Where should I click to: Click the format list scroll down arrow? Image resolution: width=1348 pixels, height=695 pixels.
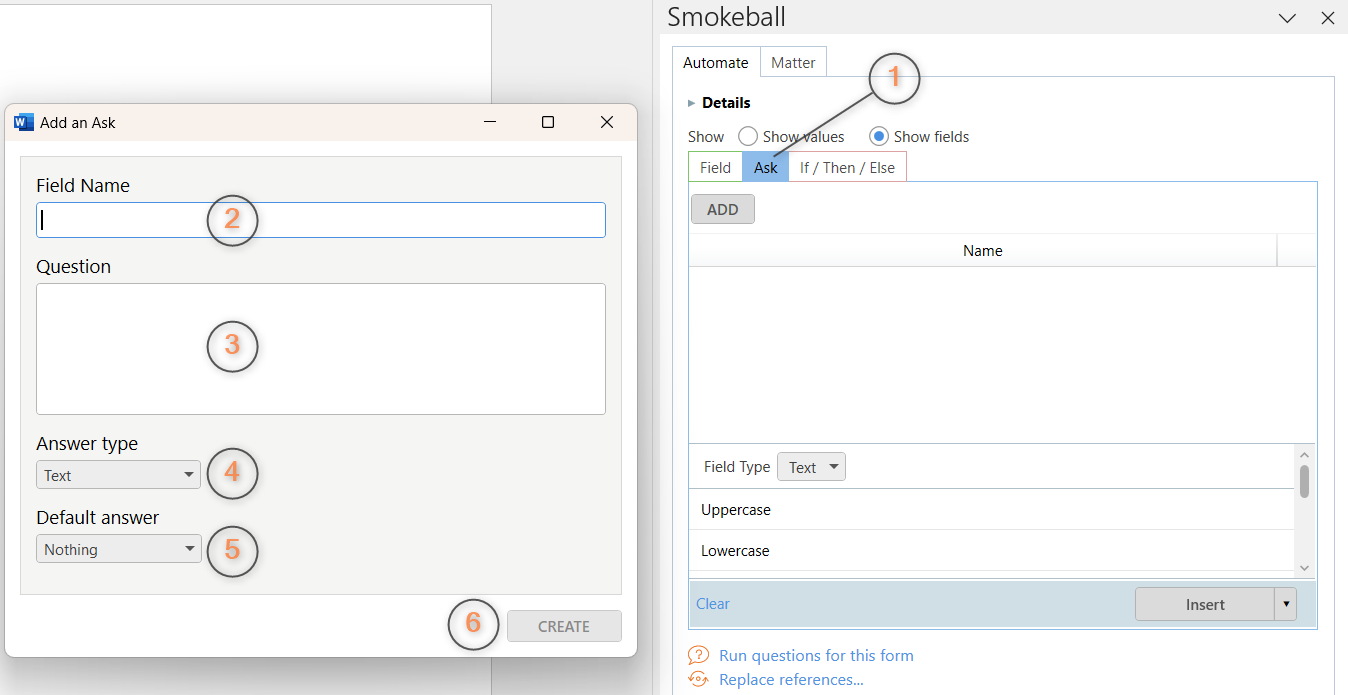(x=1304, y=567)
